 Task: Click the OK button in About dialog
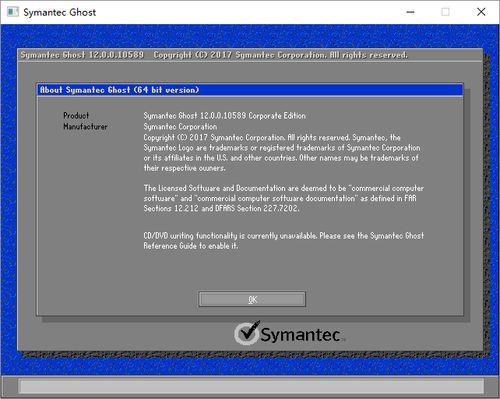(252, 299)
